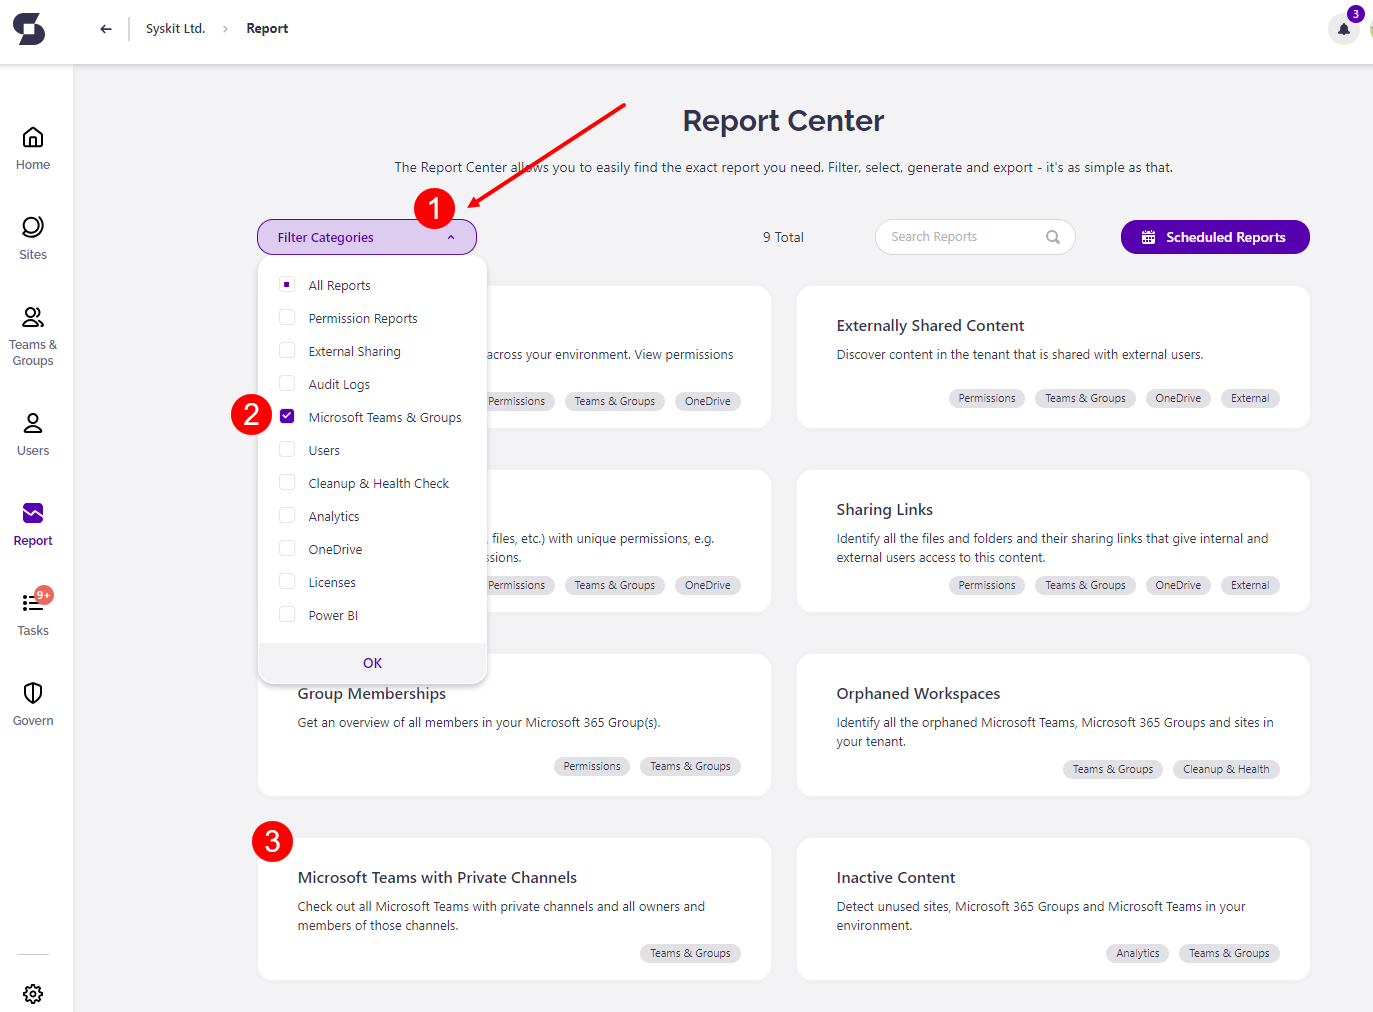
Task: Open the Users section
Action: pyautogui.click(x=32, y=433)
